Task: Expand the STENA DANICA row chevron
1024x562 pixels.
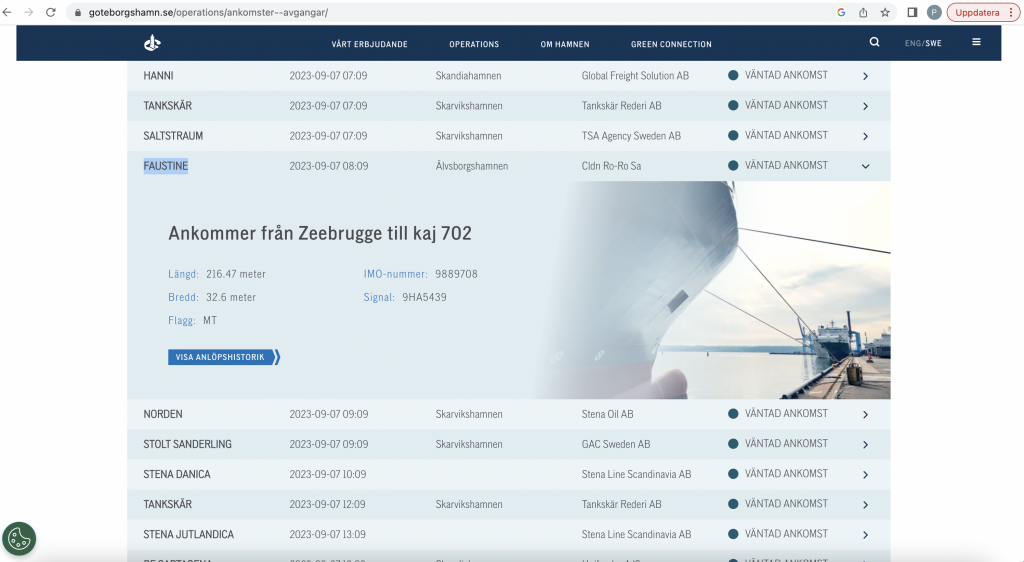Action: [865, 475]
